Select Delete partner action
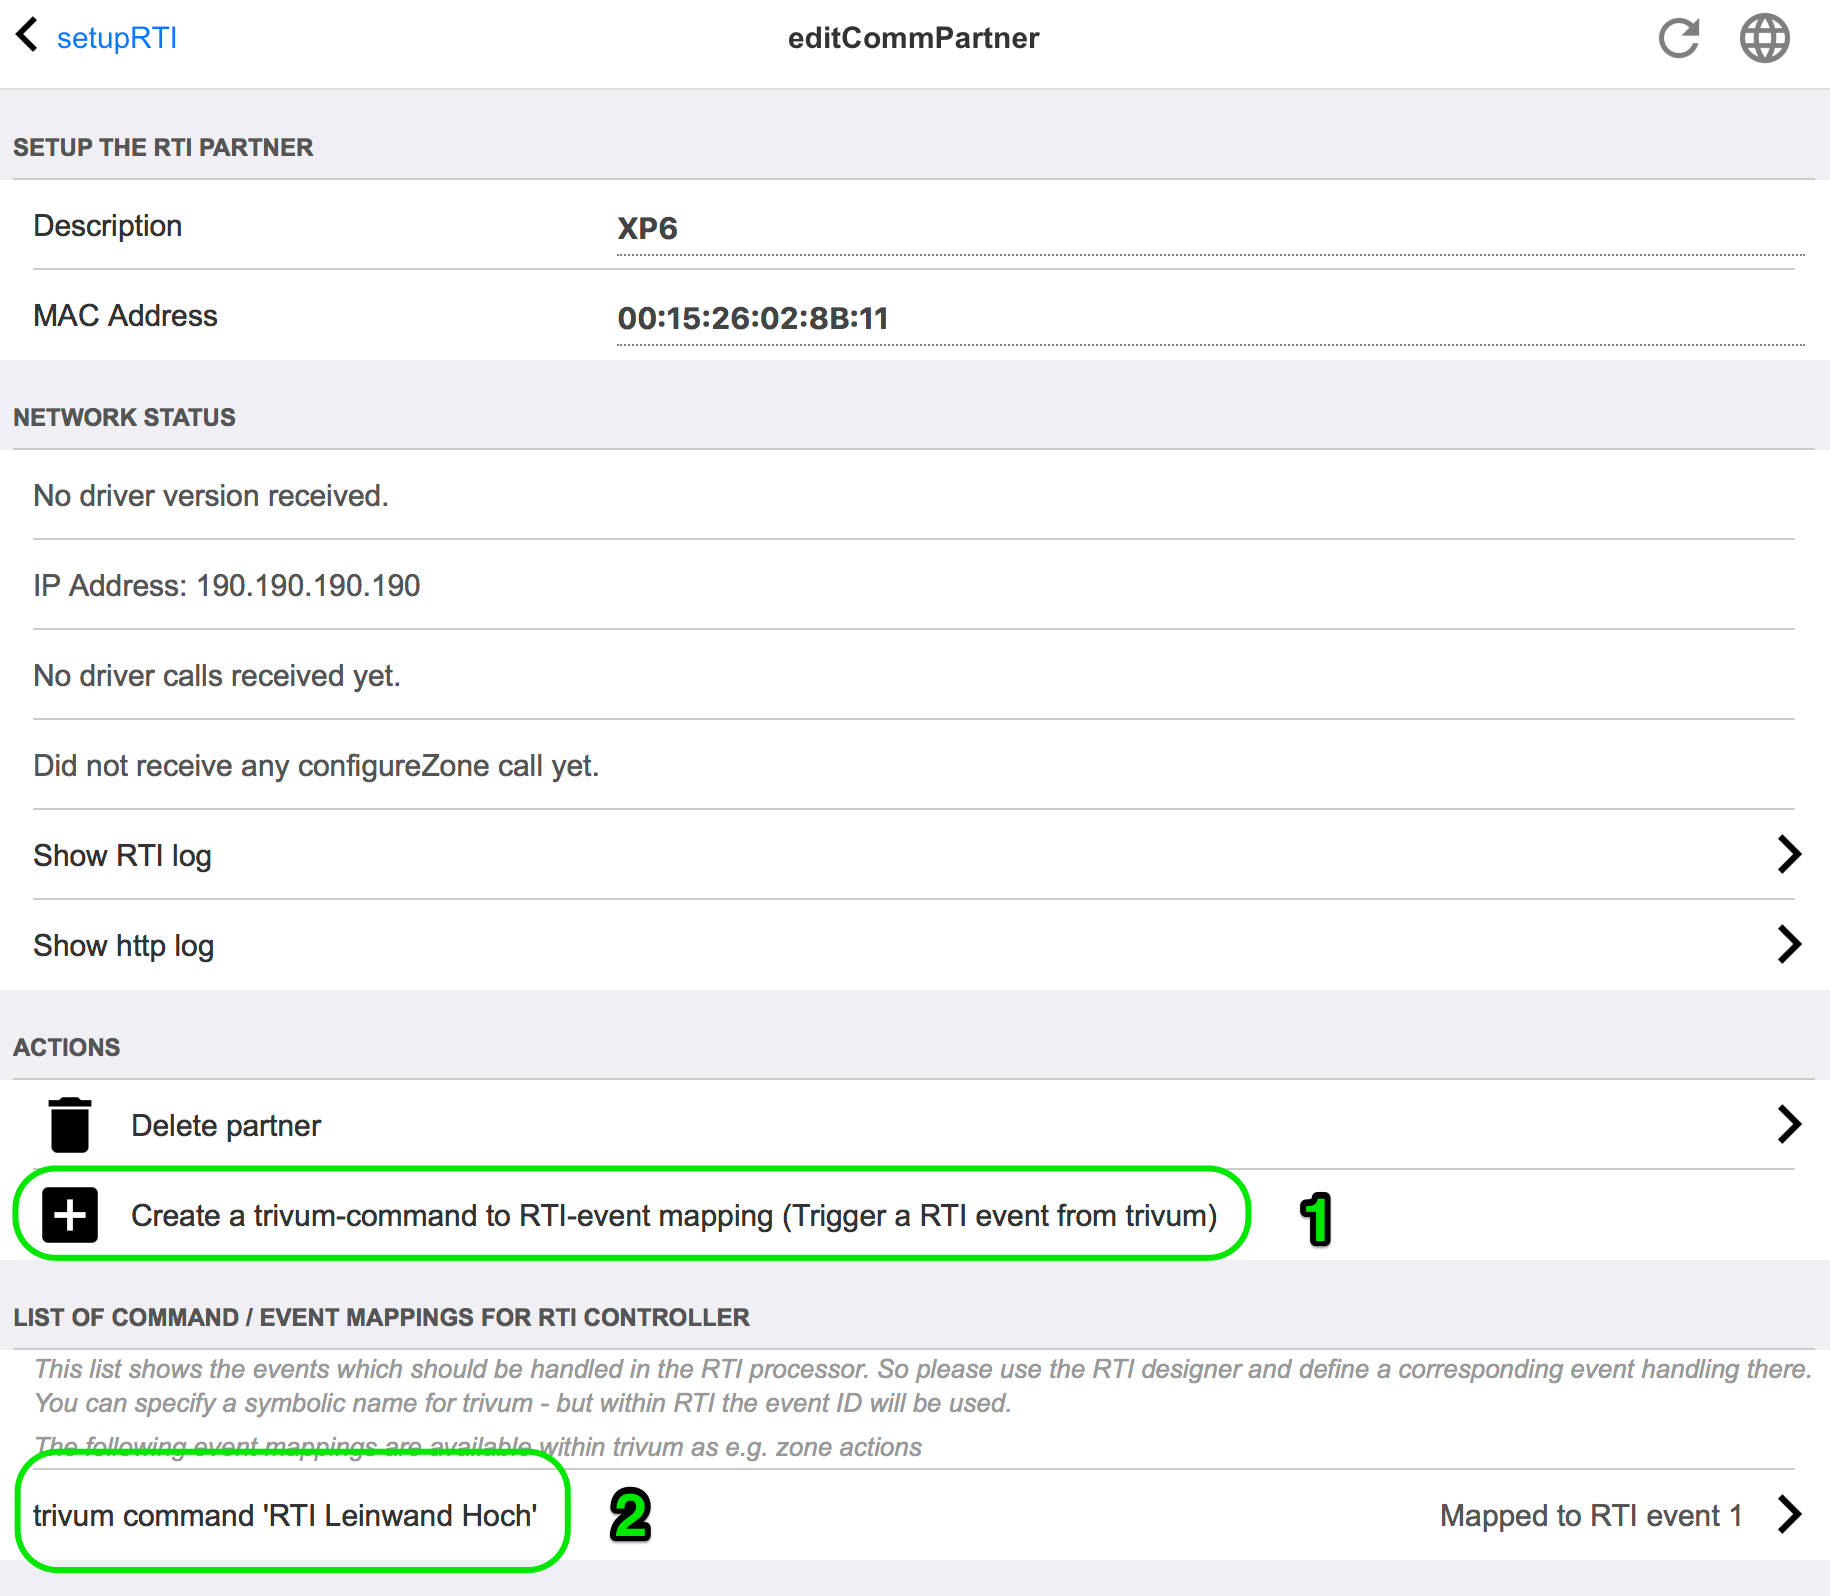Screen dimensions: 1830x1596 coord(226,1126)
